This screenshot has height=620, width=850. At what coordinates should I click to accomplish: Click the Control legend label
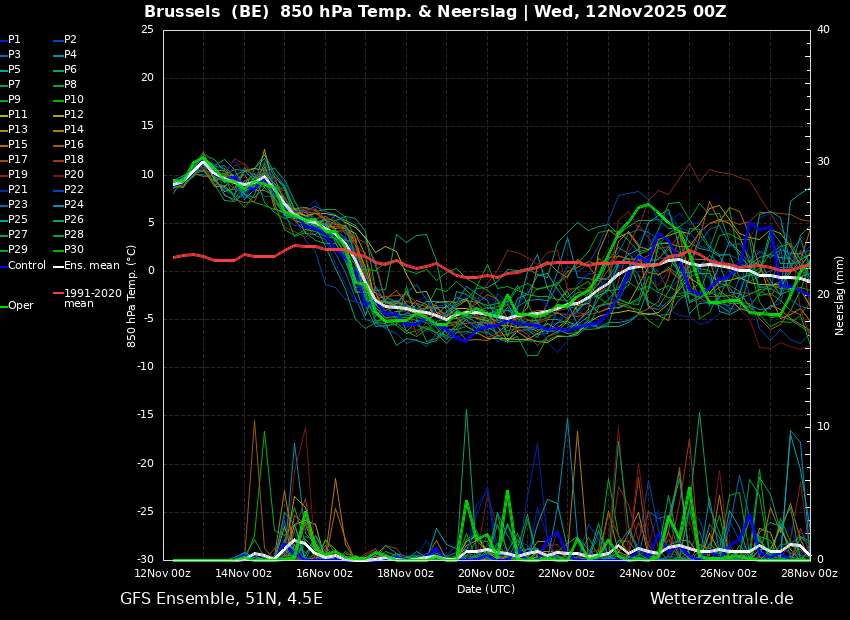tap(27, 266)
